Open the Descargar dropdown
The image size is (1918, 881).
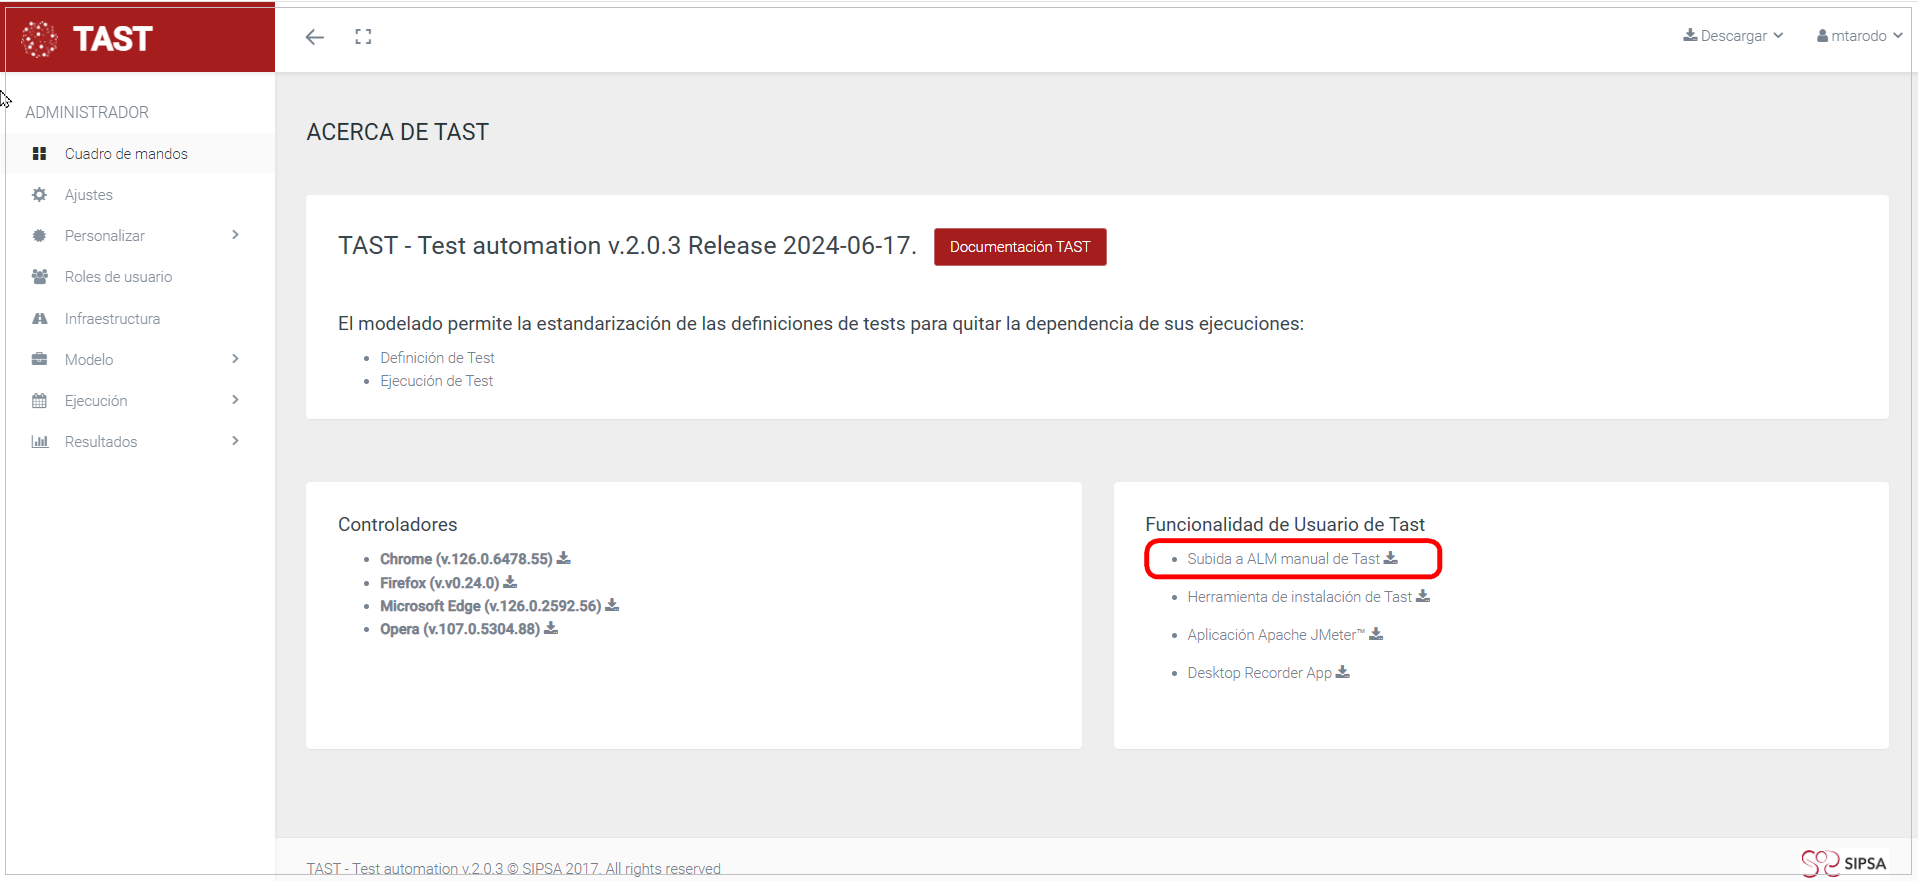coord(1733,36)
